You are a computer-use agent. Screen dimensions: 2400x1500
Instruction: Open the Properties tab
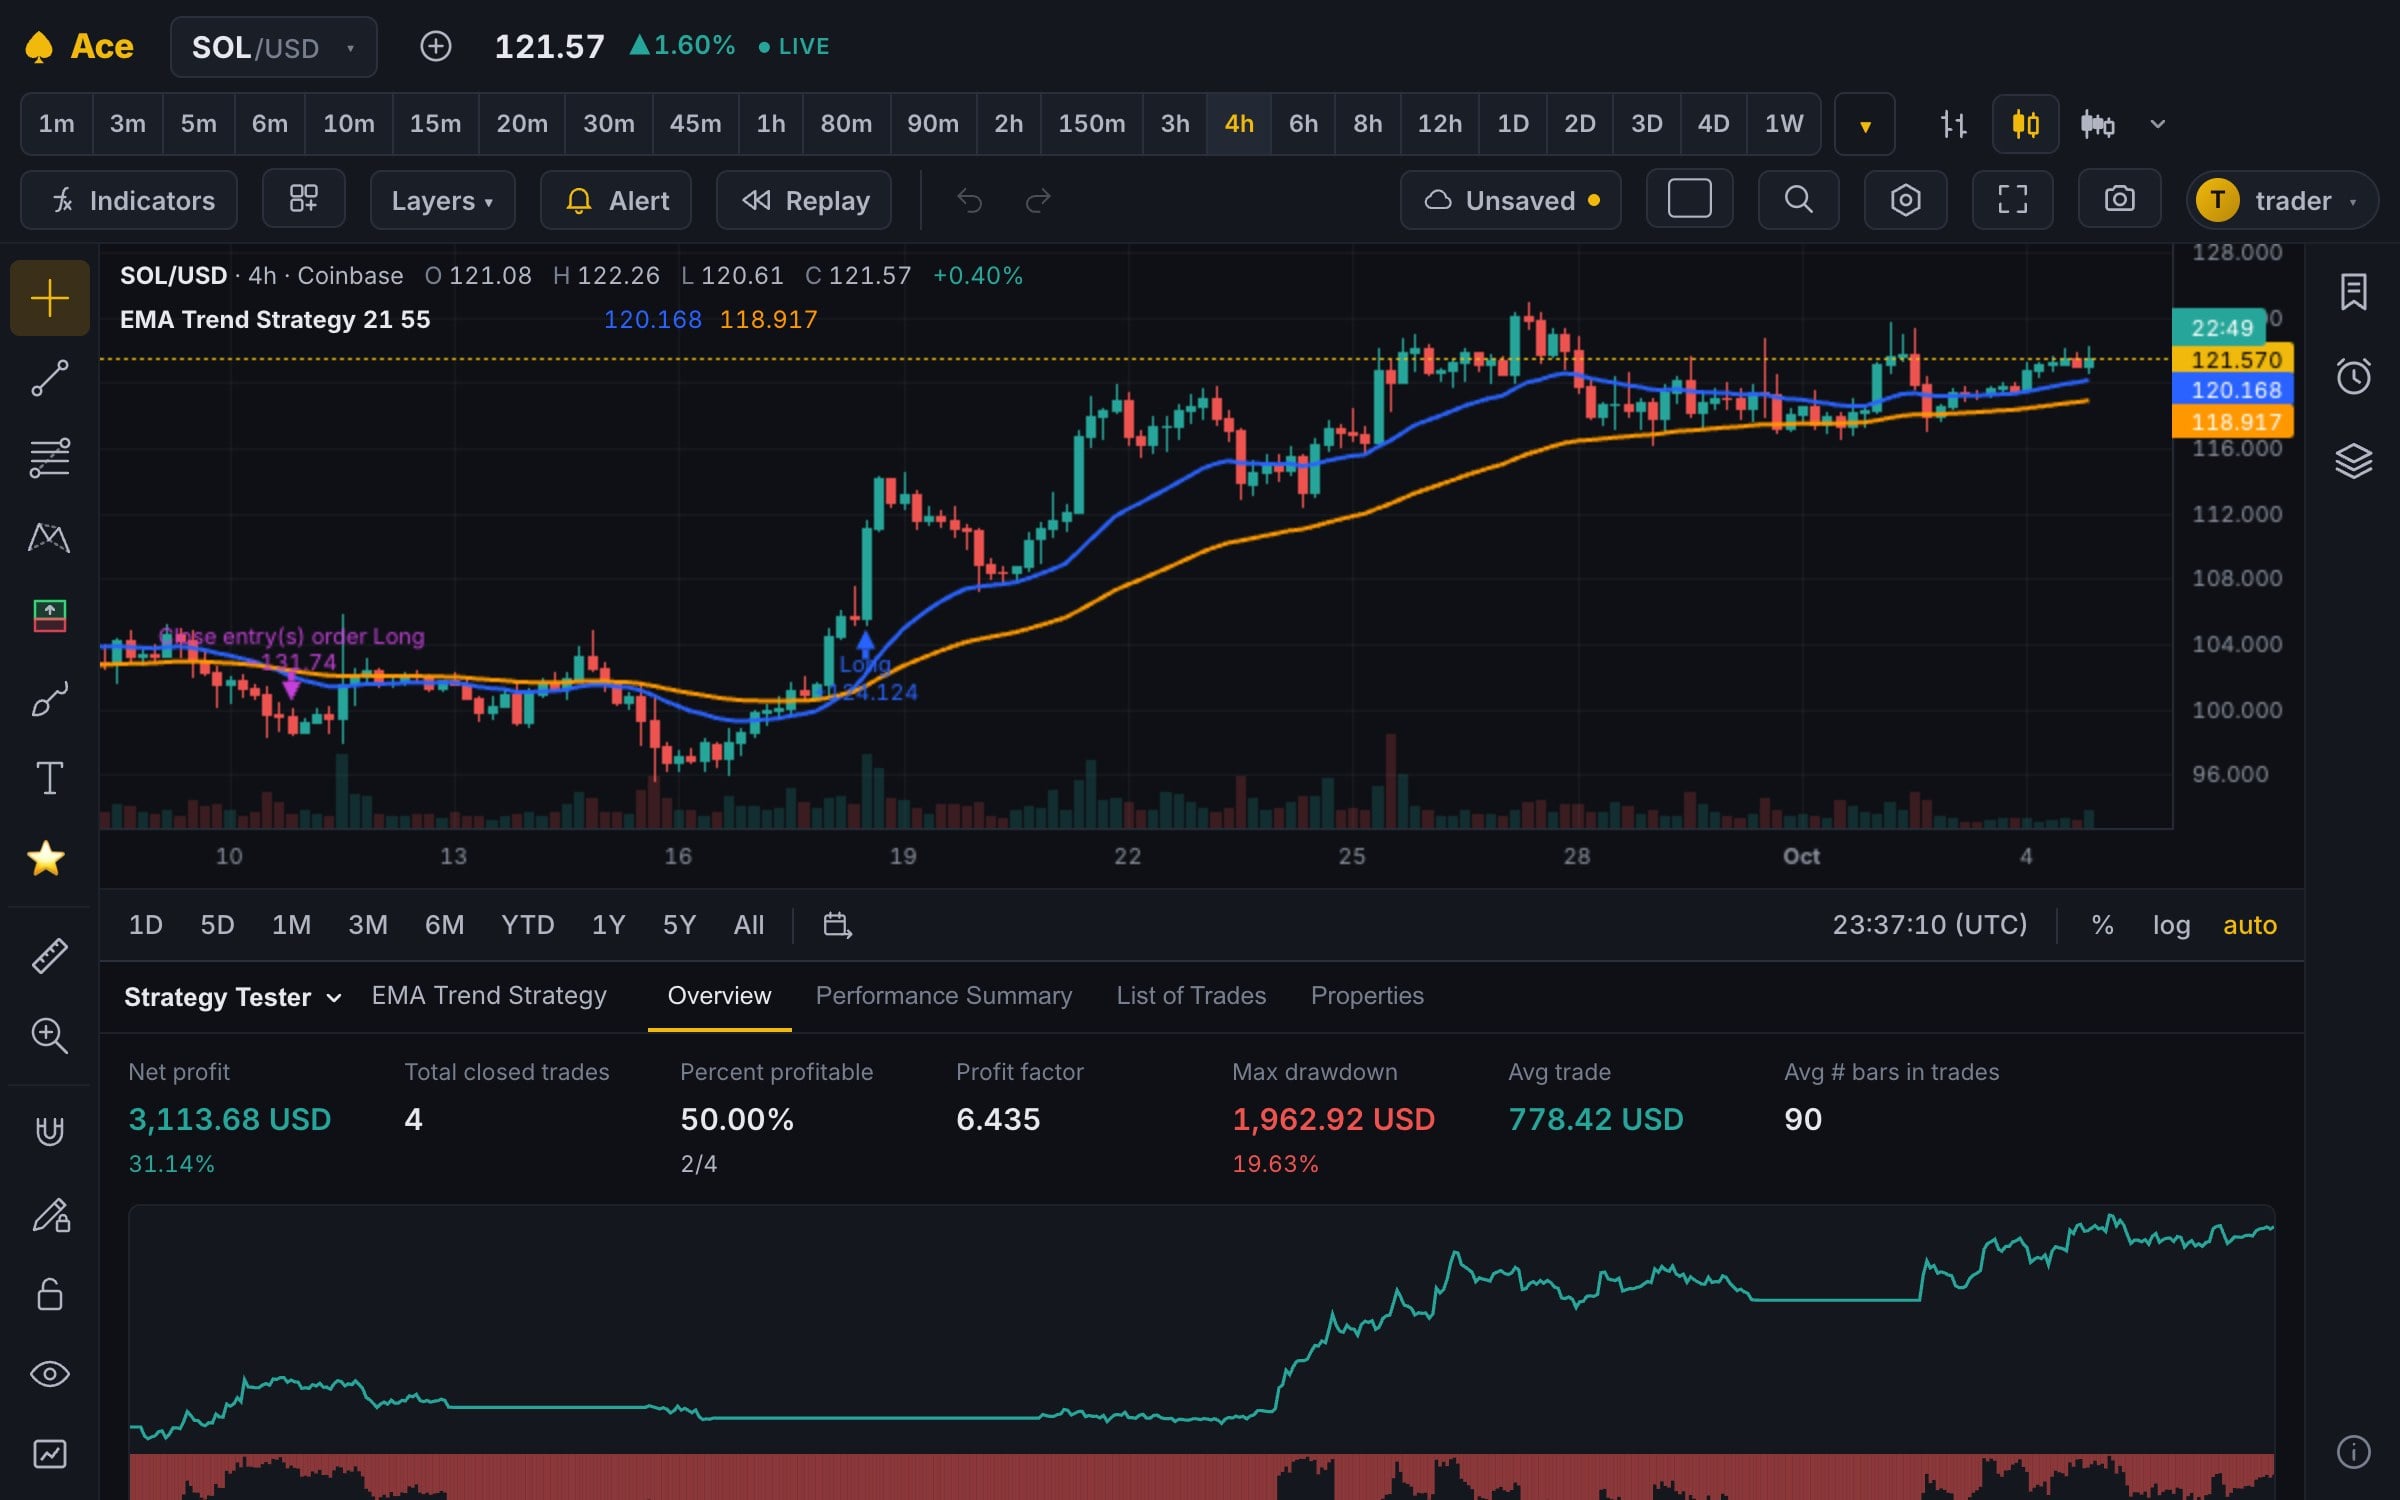1367,996
